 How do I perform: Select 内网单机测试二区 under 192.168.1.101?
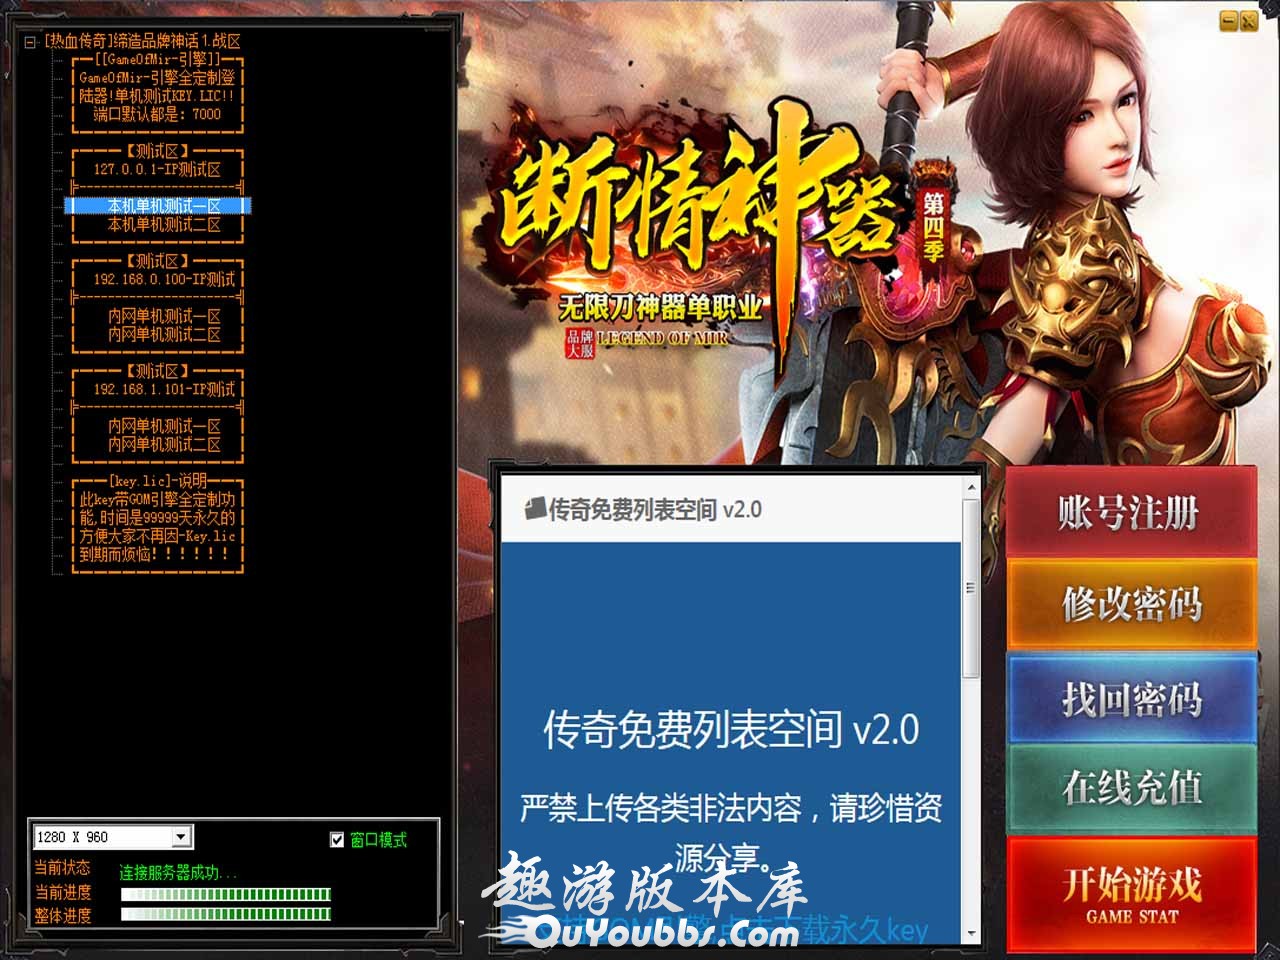164,444
